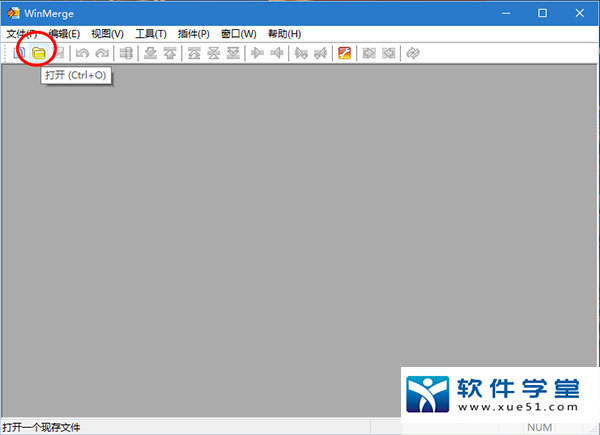Open the 视图(V) menu
This screenshot has height=435, width=600.
pos(108,34)
